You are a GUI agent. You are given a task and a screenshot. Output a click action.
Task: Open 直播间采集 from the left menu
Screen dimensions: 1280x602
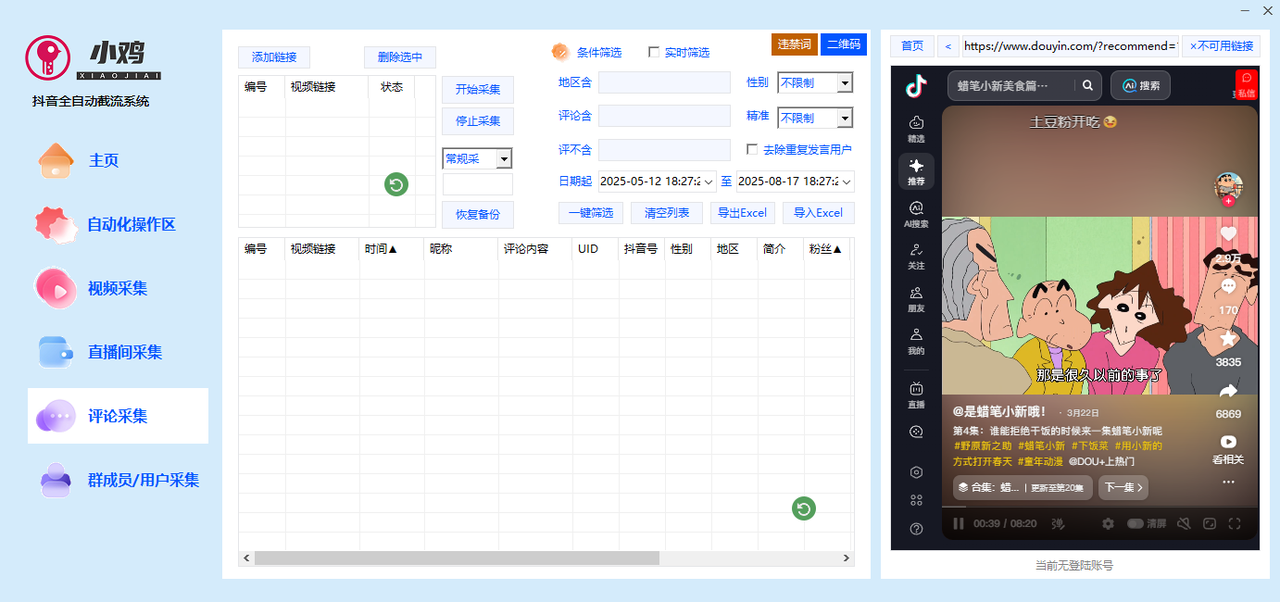[x=124, y=352]
